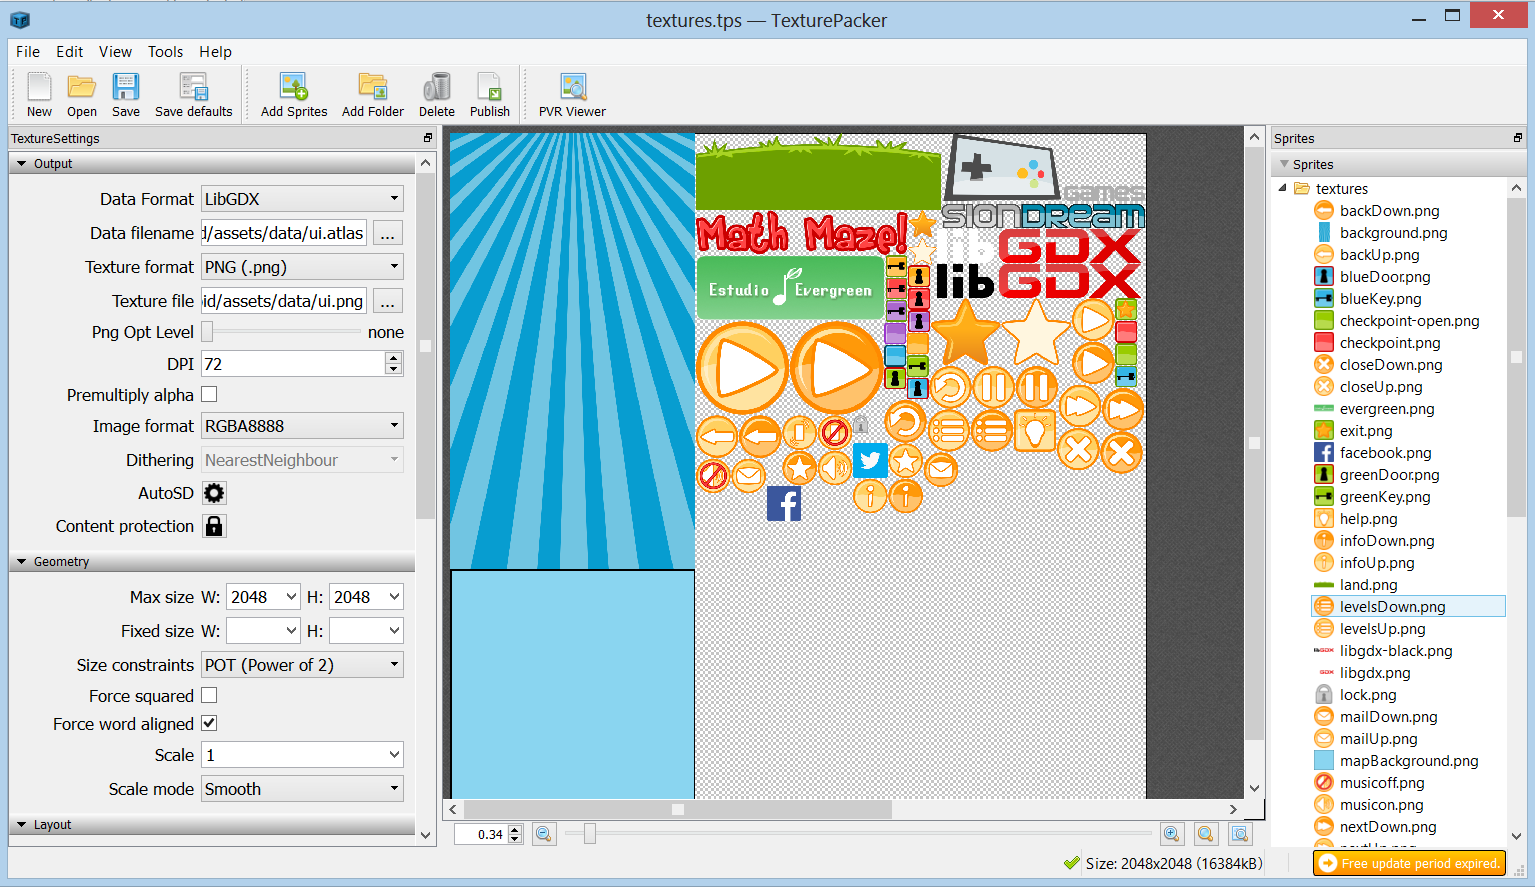Image resolution: width=1535 pixels, height=887 pixels.
Task: Click the zoom 1:1 magnifier icon
Action: 1206,834
